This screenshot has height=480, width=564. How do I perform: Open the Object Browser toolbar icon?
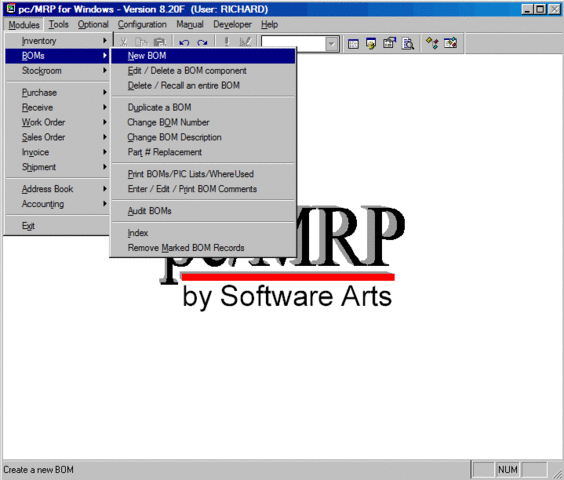[450, 43]
